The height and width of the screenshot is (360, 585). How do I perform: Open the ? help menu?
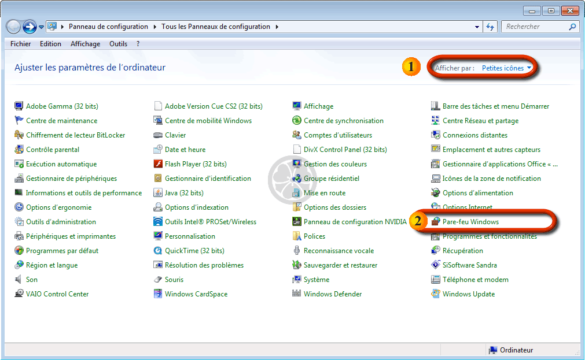click(138, 44)
